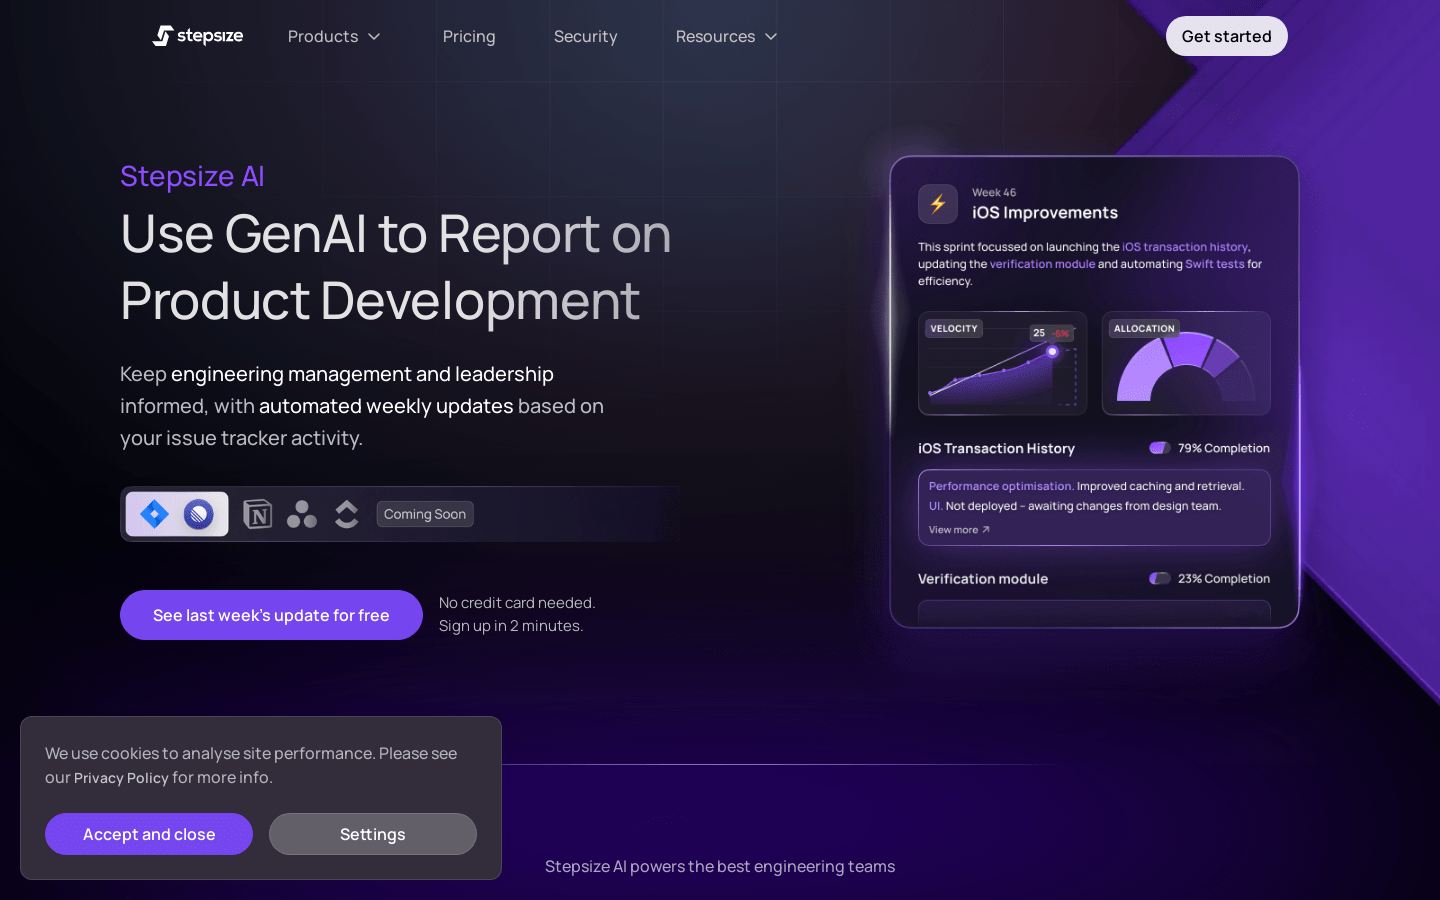Open cookie Settings

click(x=373, y=834)
